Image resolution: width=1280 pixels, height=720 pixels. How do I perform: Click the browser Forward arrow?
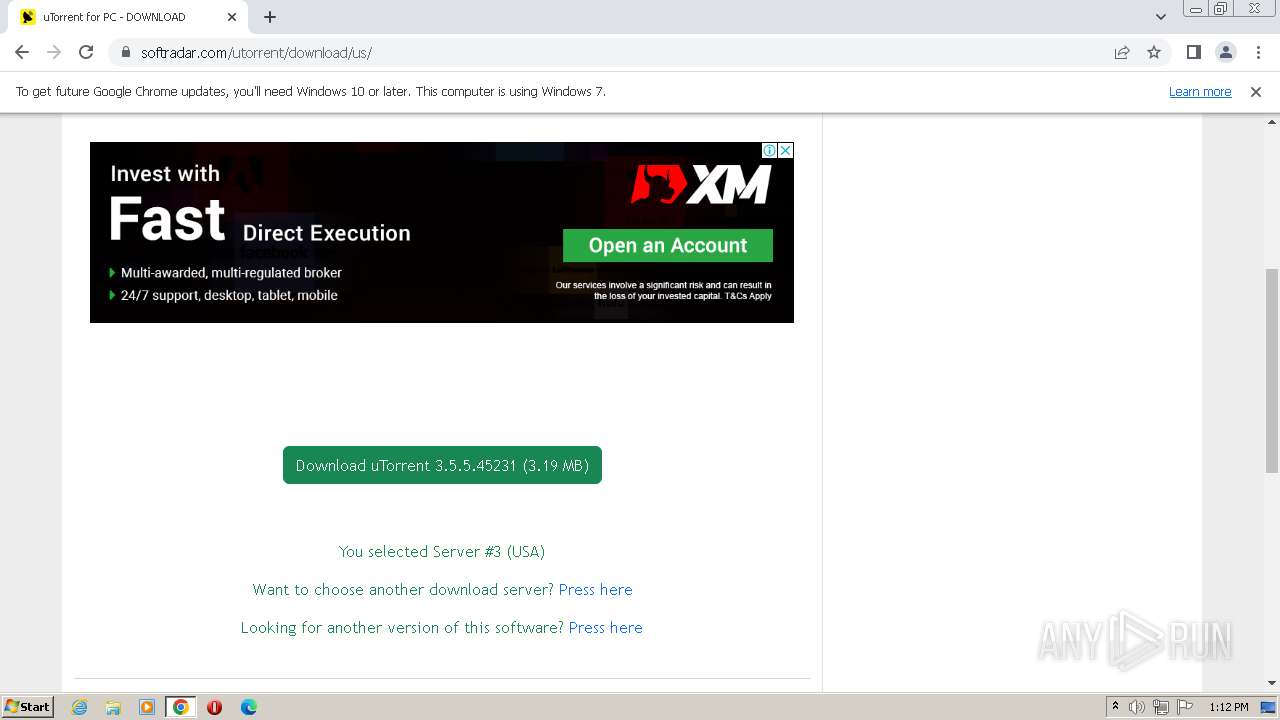pos(54,52)
